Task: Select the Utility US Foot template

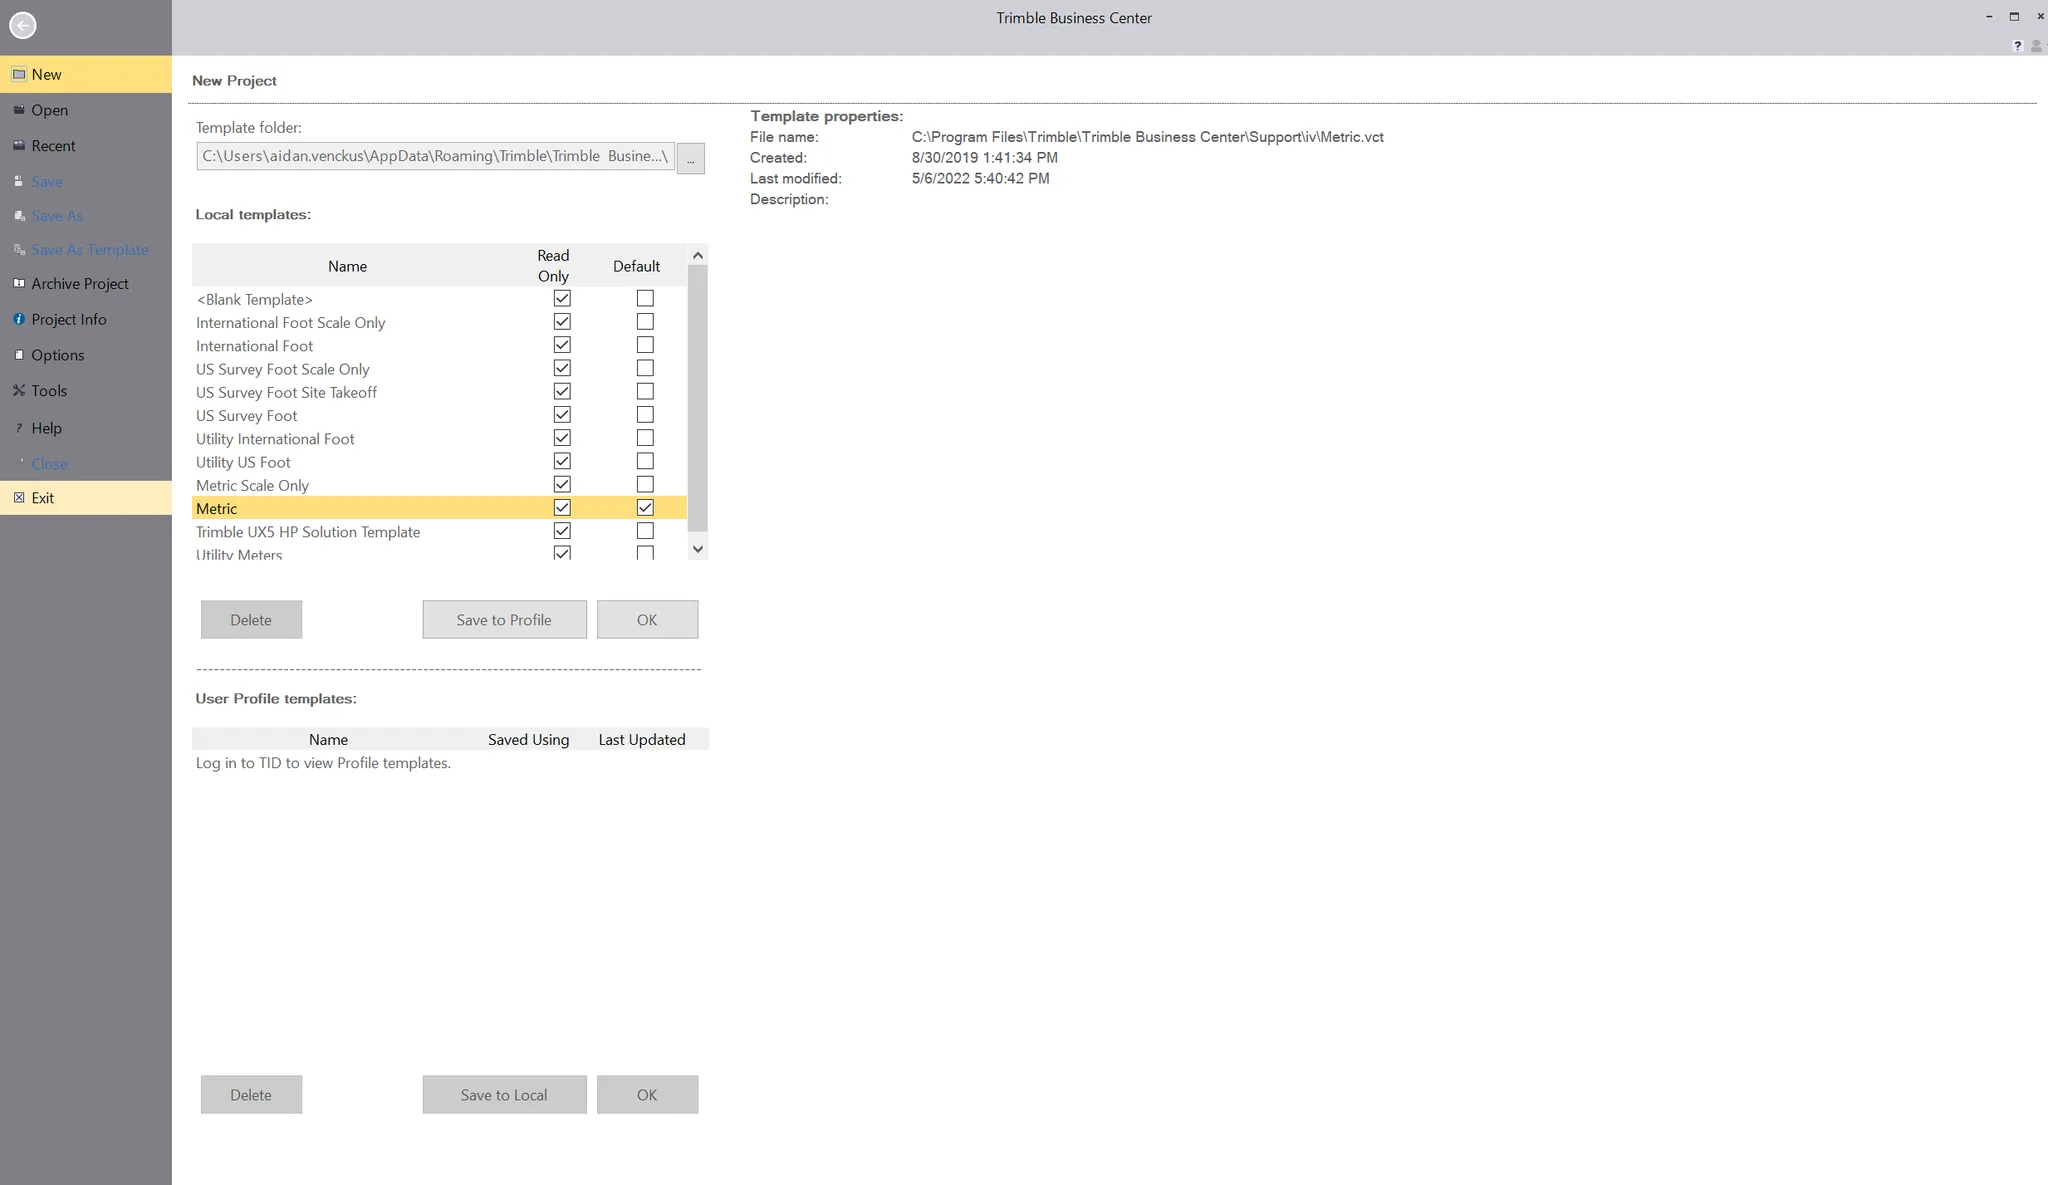Action: pyautogui.click(x=439, y=462)
